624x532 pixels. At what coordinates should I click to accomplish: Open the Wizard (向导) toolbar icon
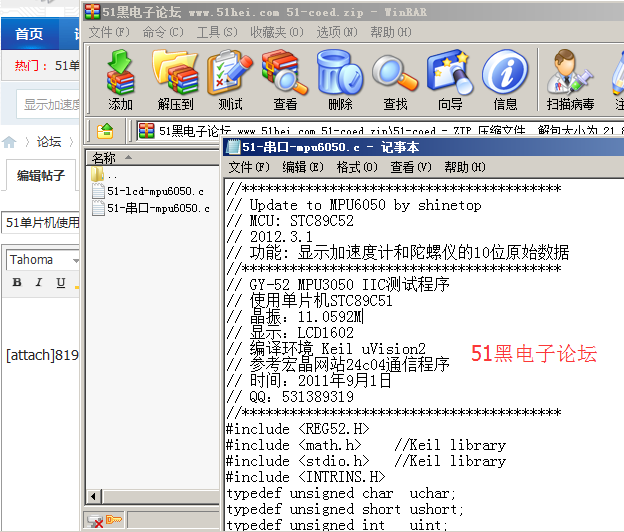450,80
